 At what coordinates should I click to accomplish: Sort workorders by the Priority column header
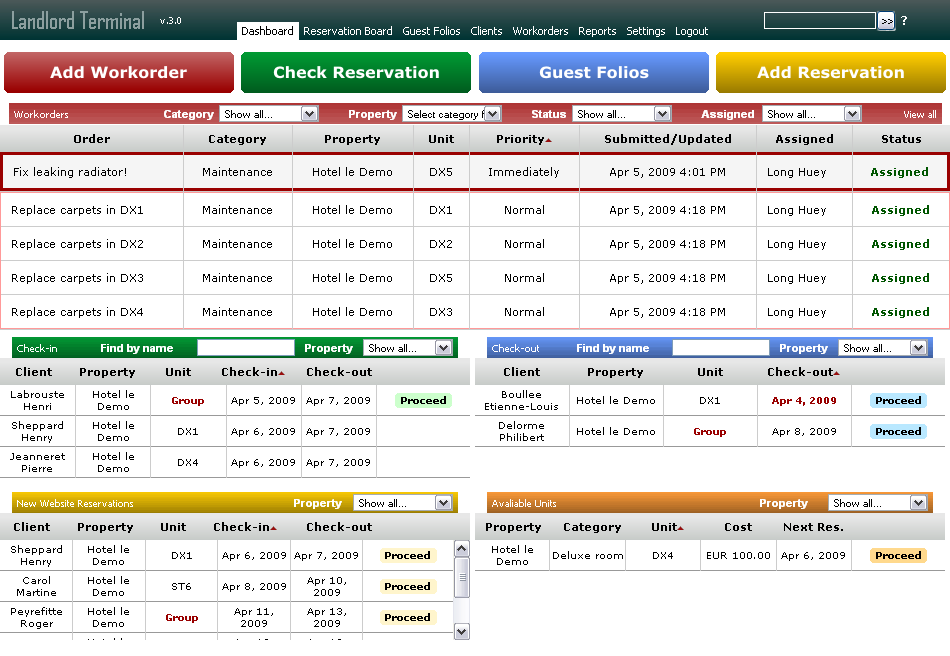coord(523,139)
